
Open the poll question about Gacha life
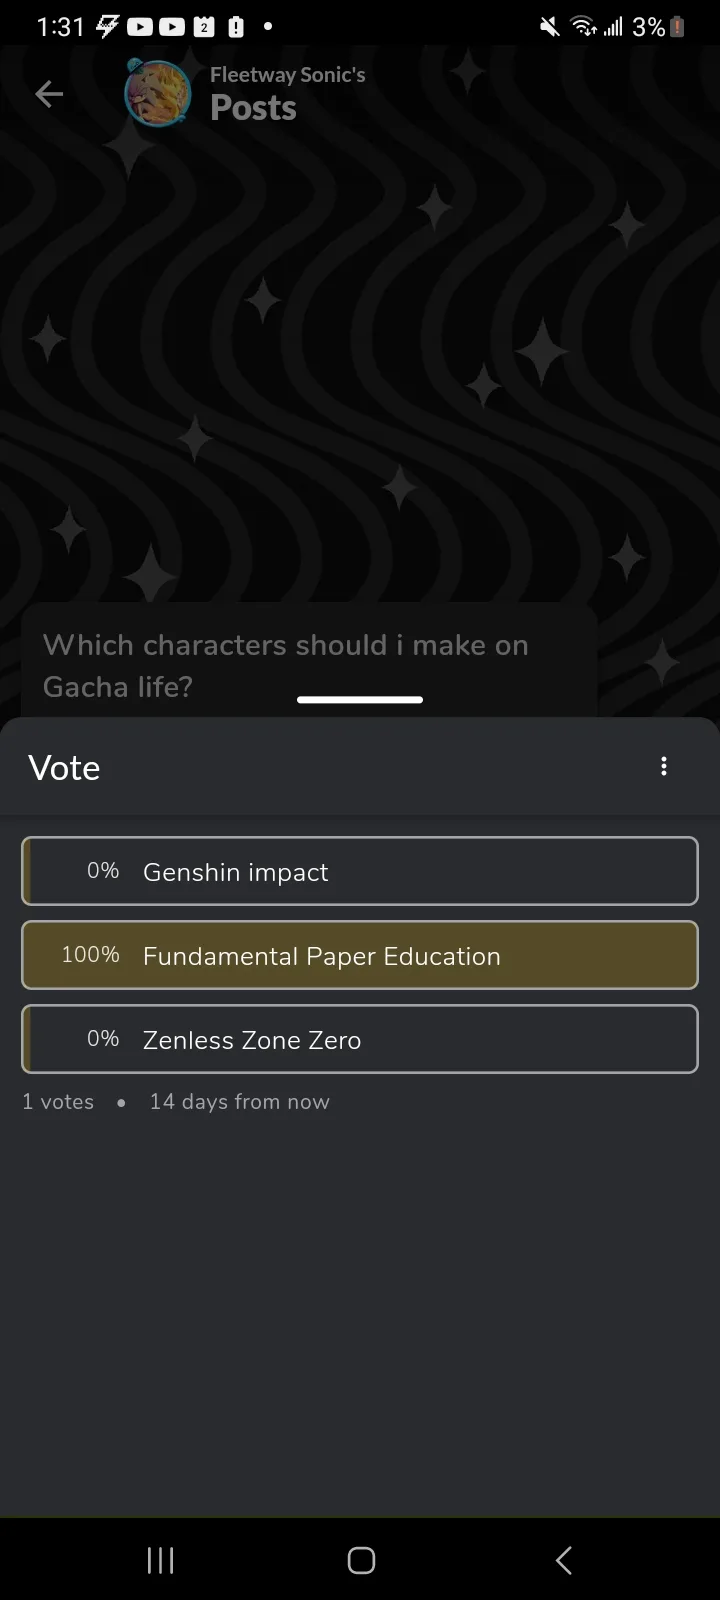tap(309, 665)
